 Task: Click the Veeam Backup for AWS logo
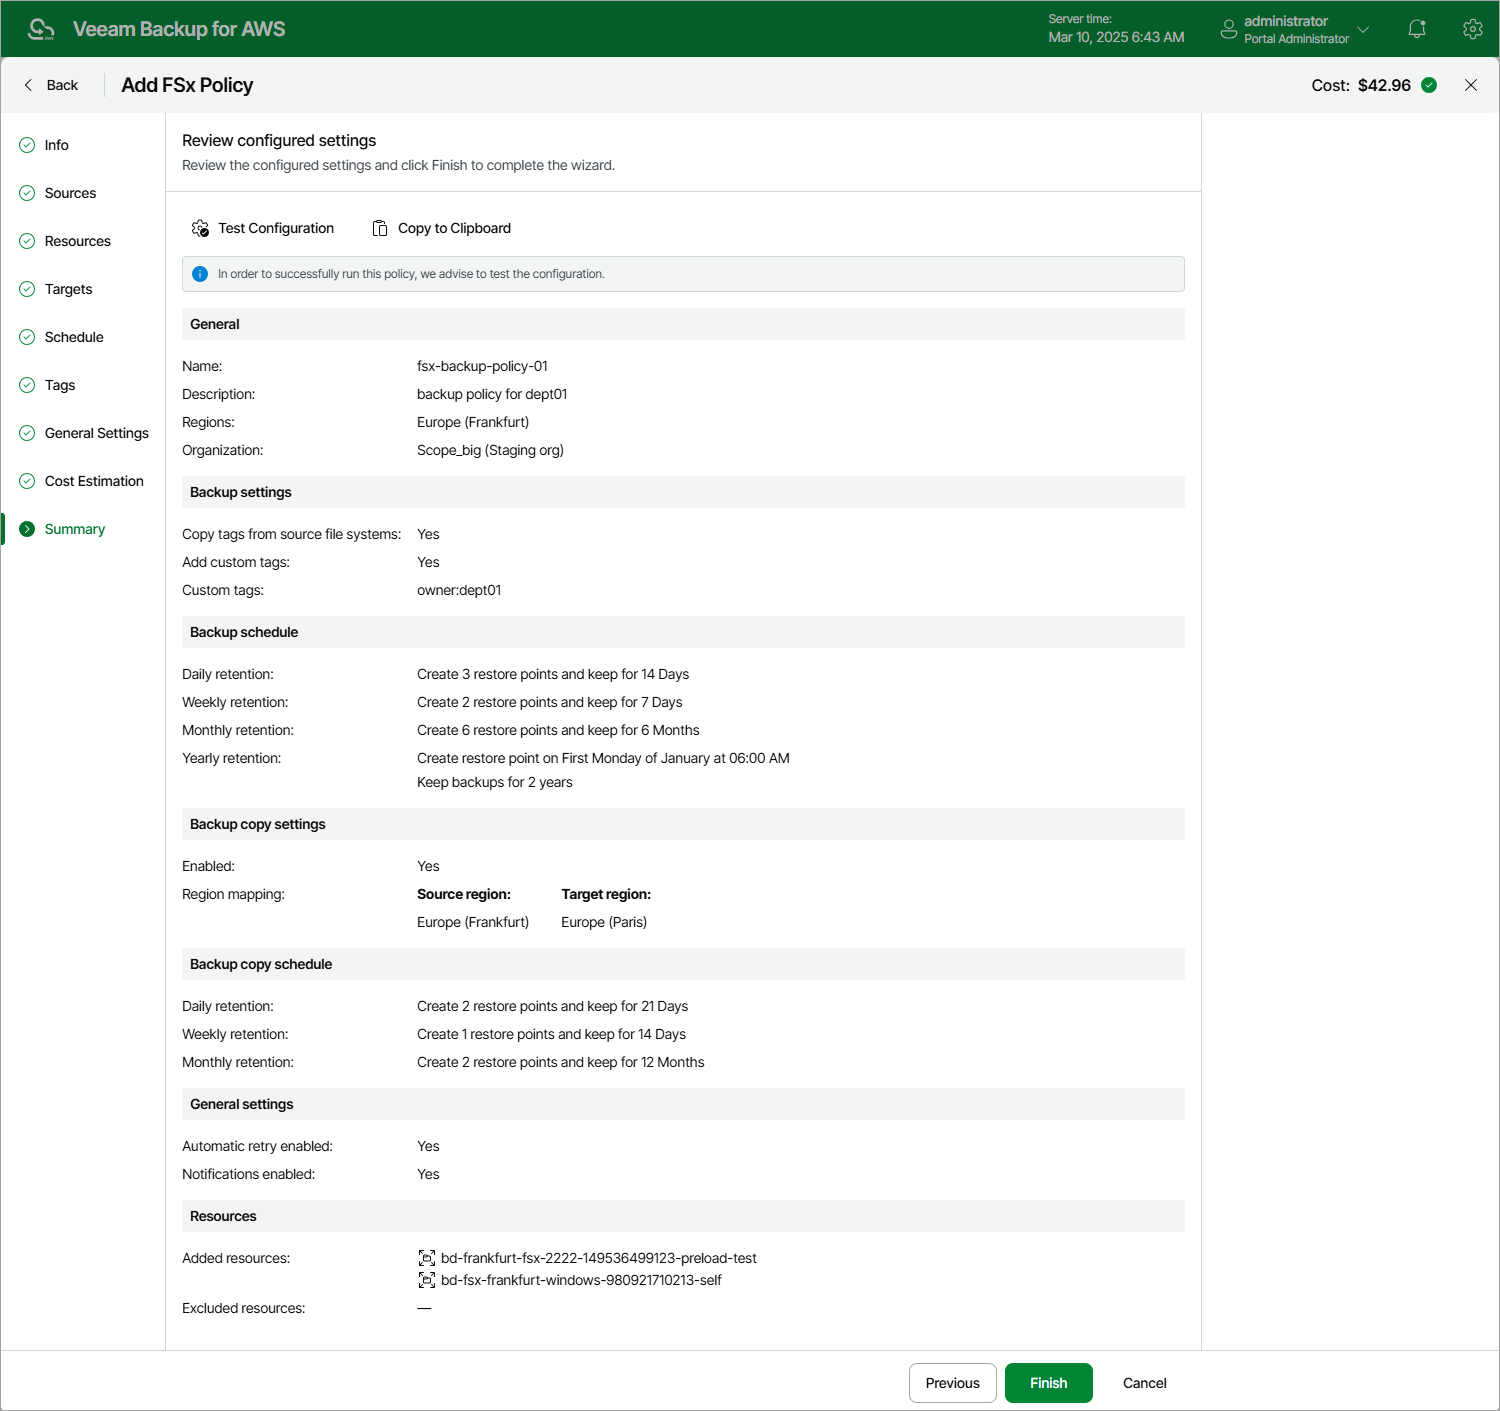(40, 28)
